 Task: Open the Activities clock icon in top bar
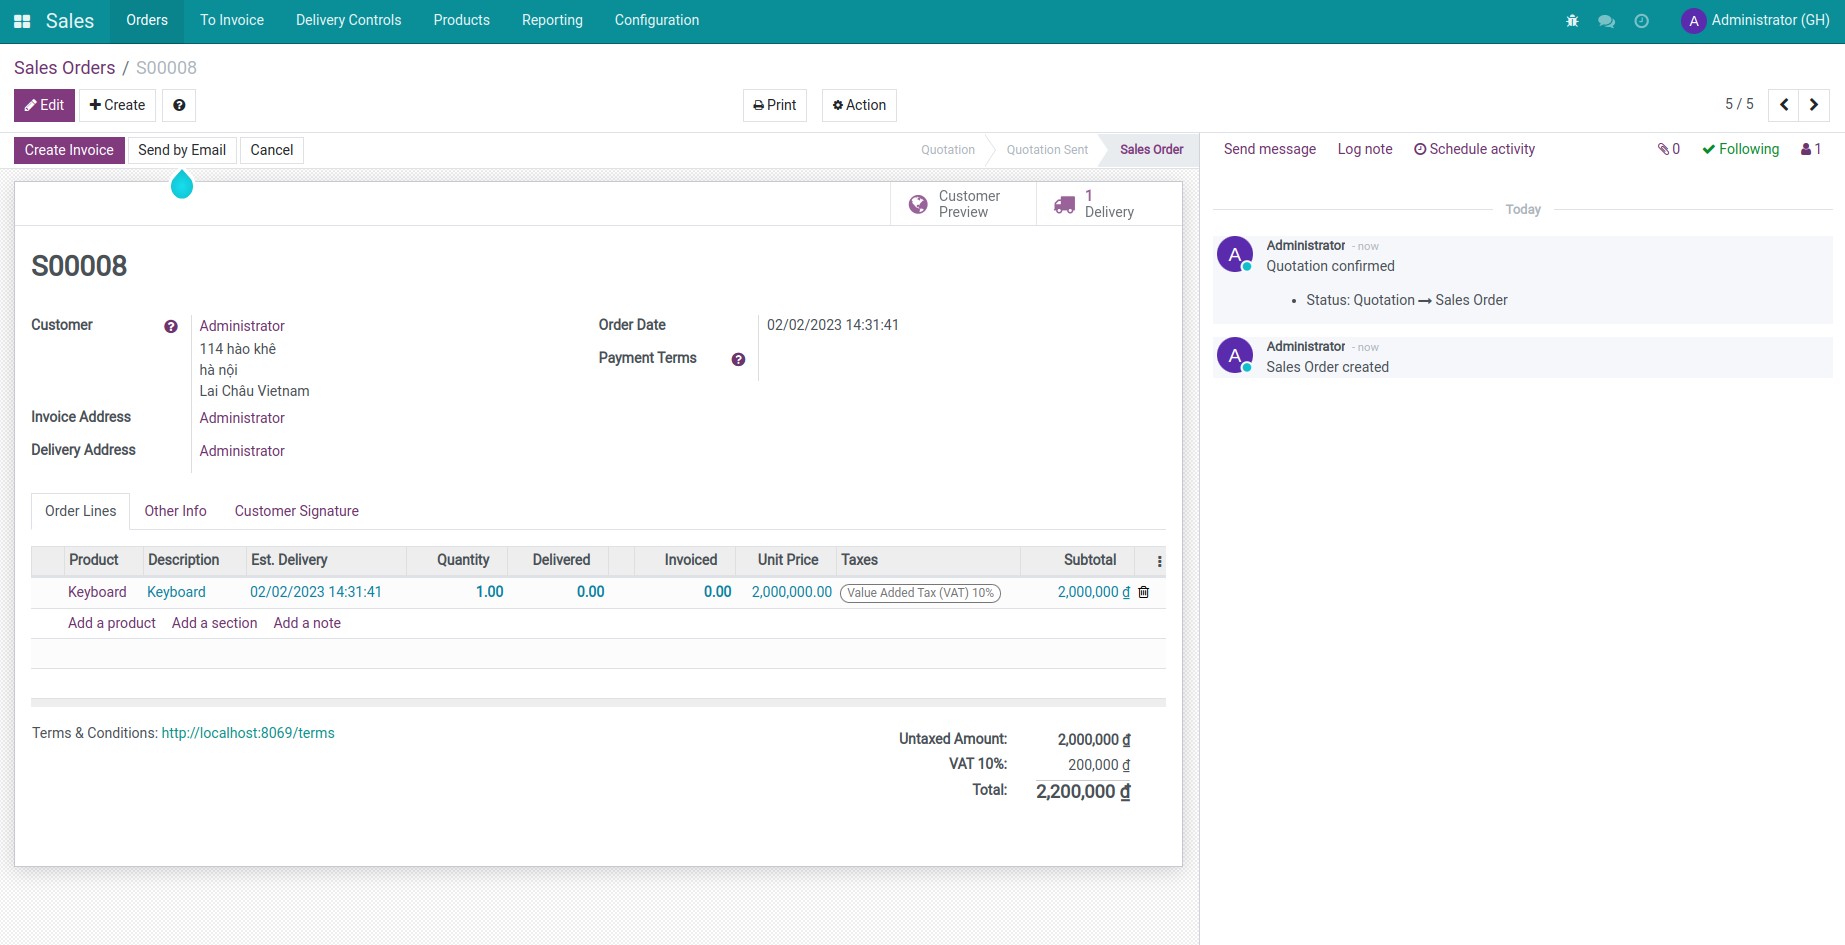point(1641,20)
